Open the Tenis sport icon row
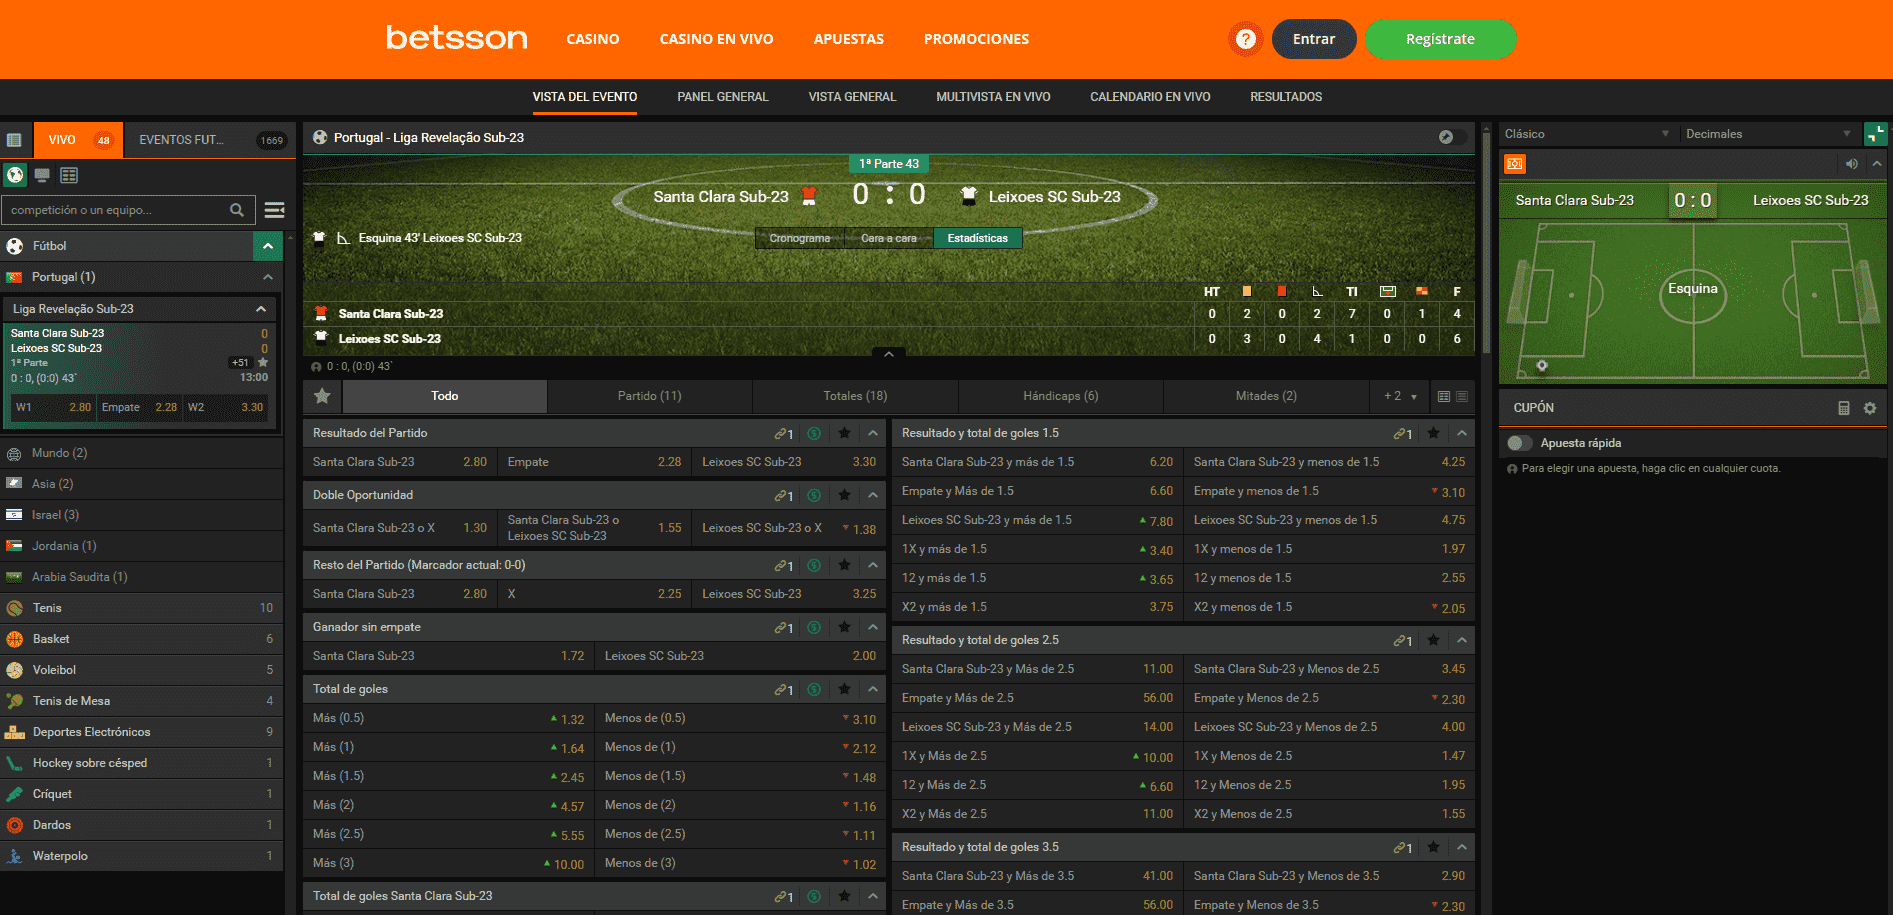The image size is (1893, 915). click(x=141, y=608)
